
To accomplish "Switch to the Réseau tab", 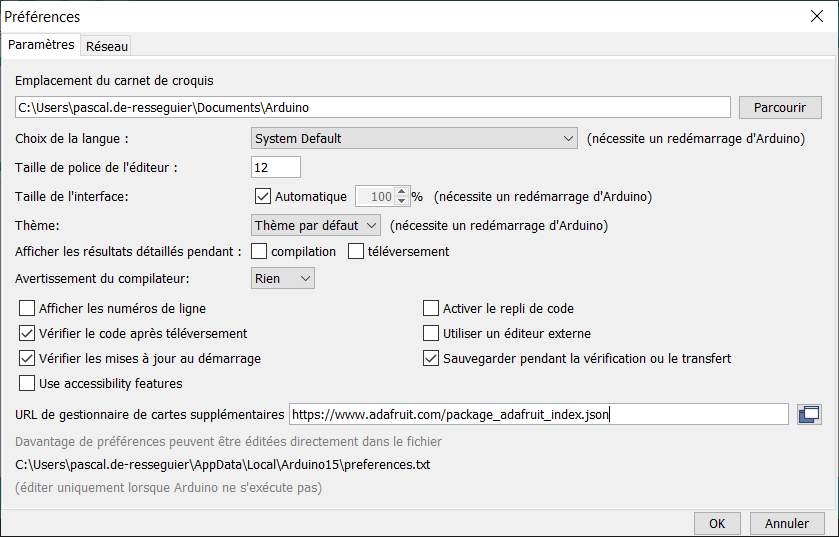I will point(106,47).
